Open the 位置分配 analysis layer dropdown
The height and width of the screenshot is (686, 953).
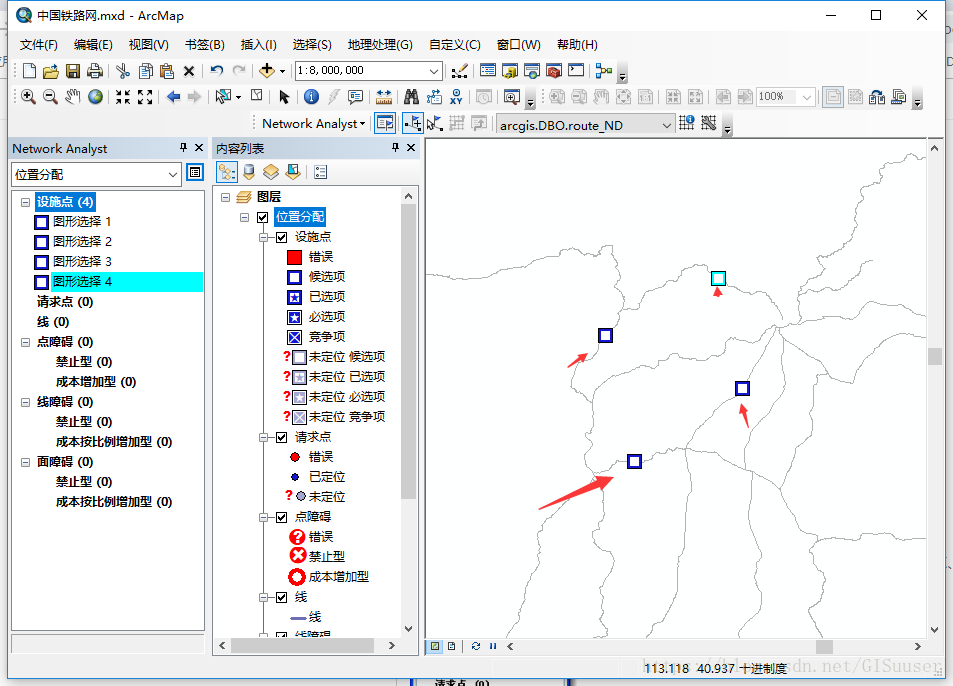(x=173, y=174)
